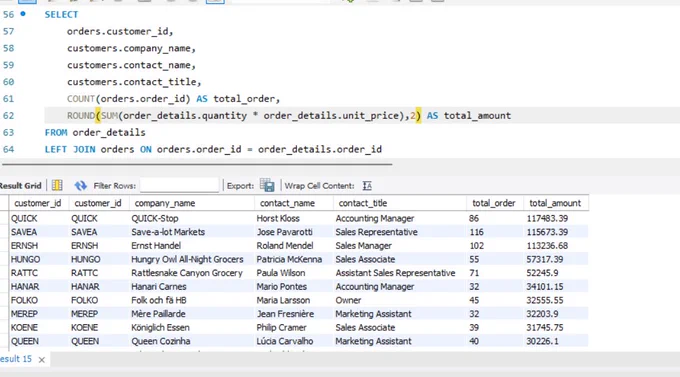Select total_amount cell '115673.39'
The height and width of the screenshot is (377, 680).
[x=547, y=232]
